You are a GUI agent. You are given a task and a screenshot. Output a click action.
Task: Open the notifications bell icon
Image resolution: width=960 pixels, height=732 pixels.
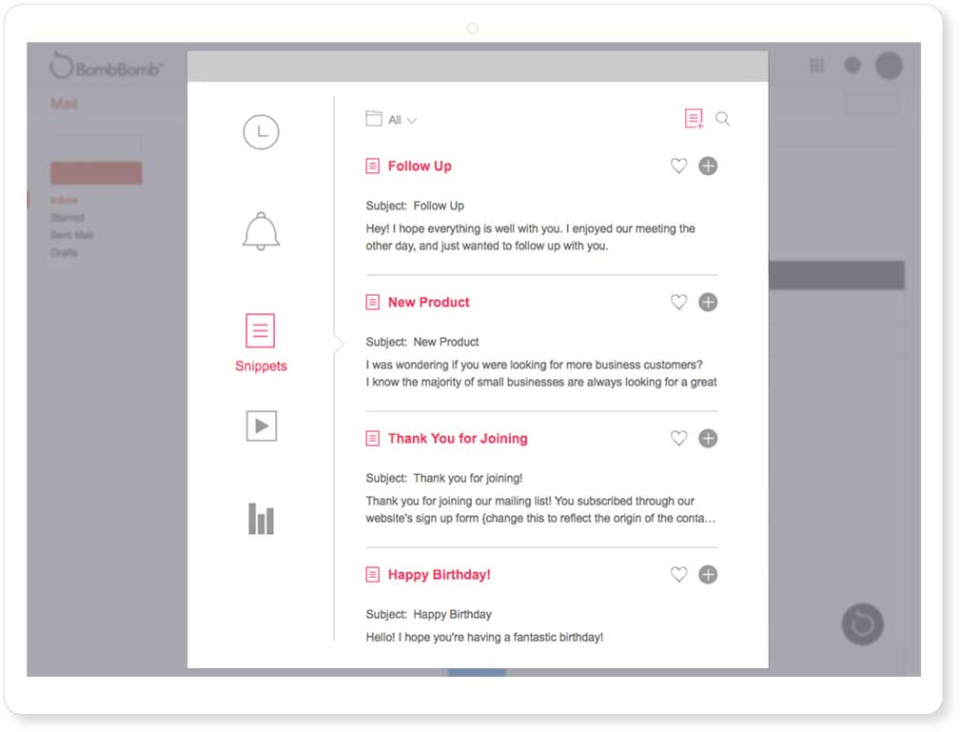[x=260, y=230]
